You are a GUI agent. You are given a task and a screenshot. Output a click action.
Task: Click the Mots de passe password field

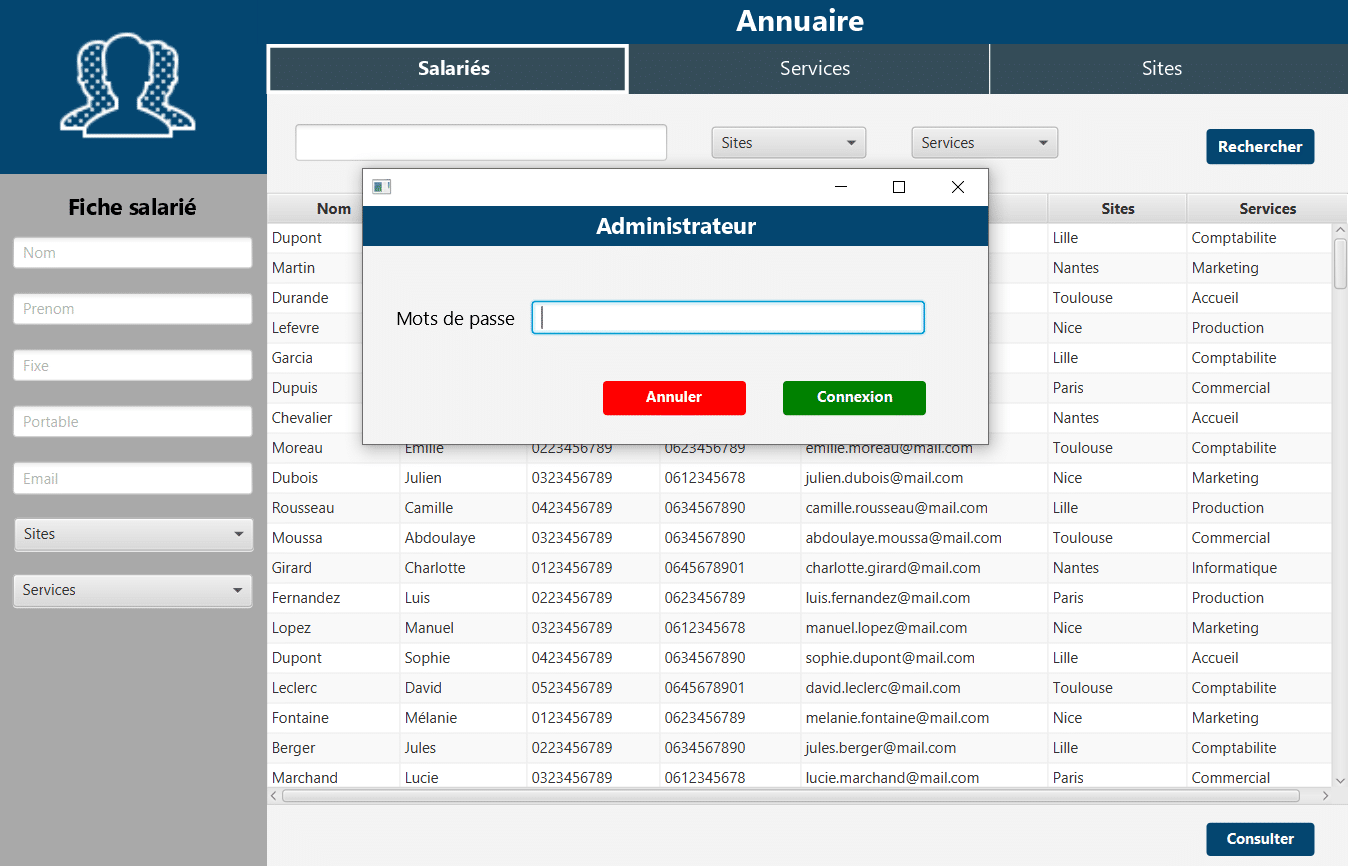pyautogui.click(x=727, y=317)
